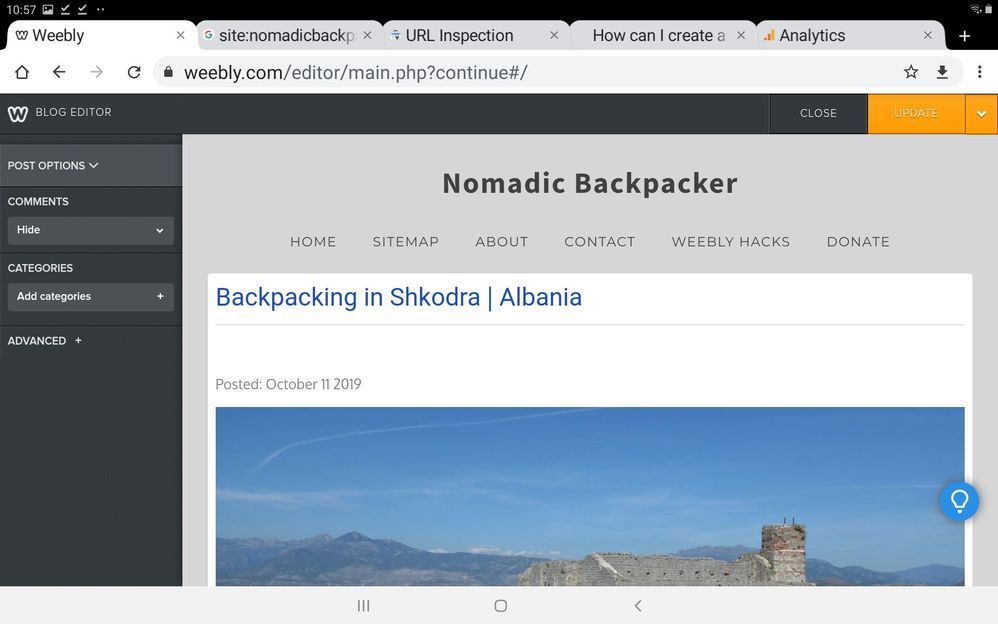
Task: Click the orange Update button
Action: point(915,114)
